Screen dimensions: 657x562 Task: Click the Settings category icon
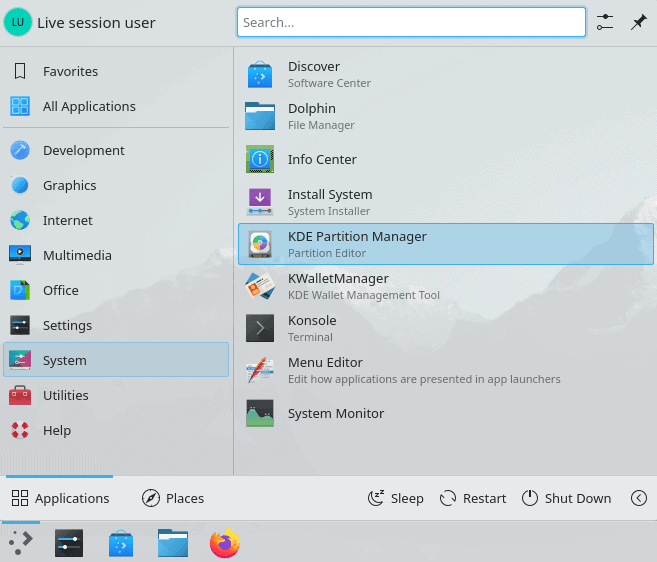coord(20,325)
